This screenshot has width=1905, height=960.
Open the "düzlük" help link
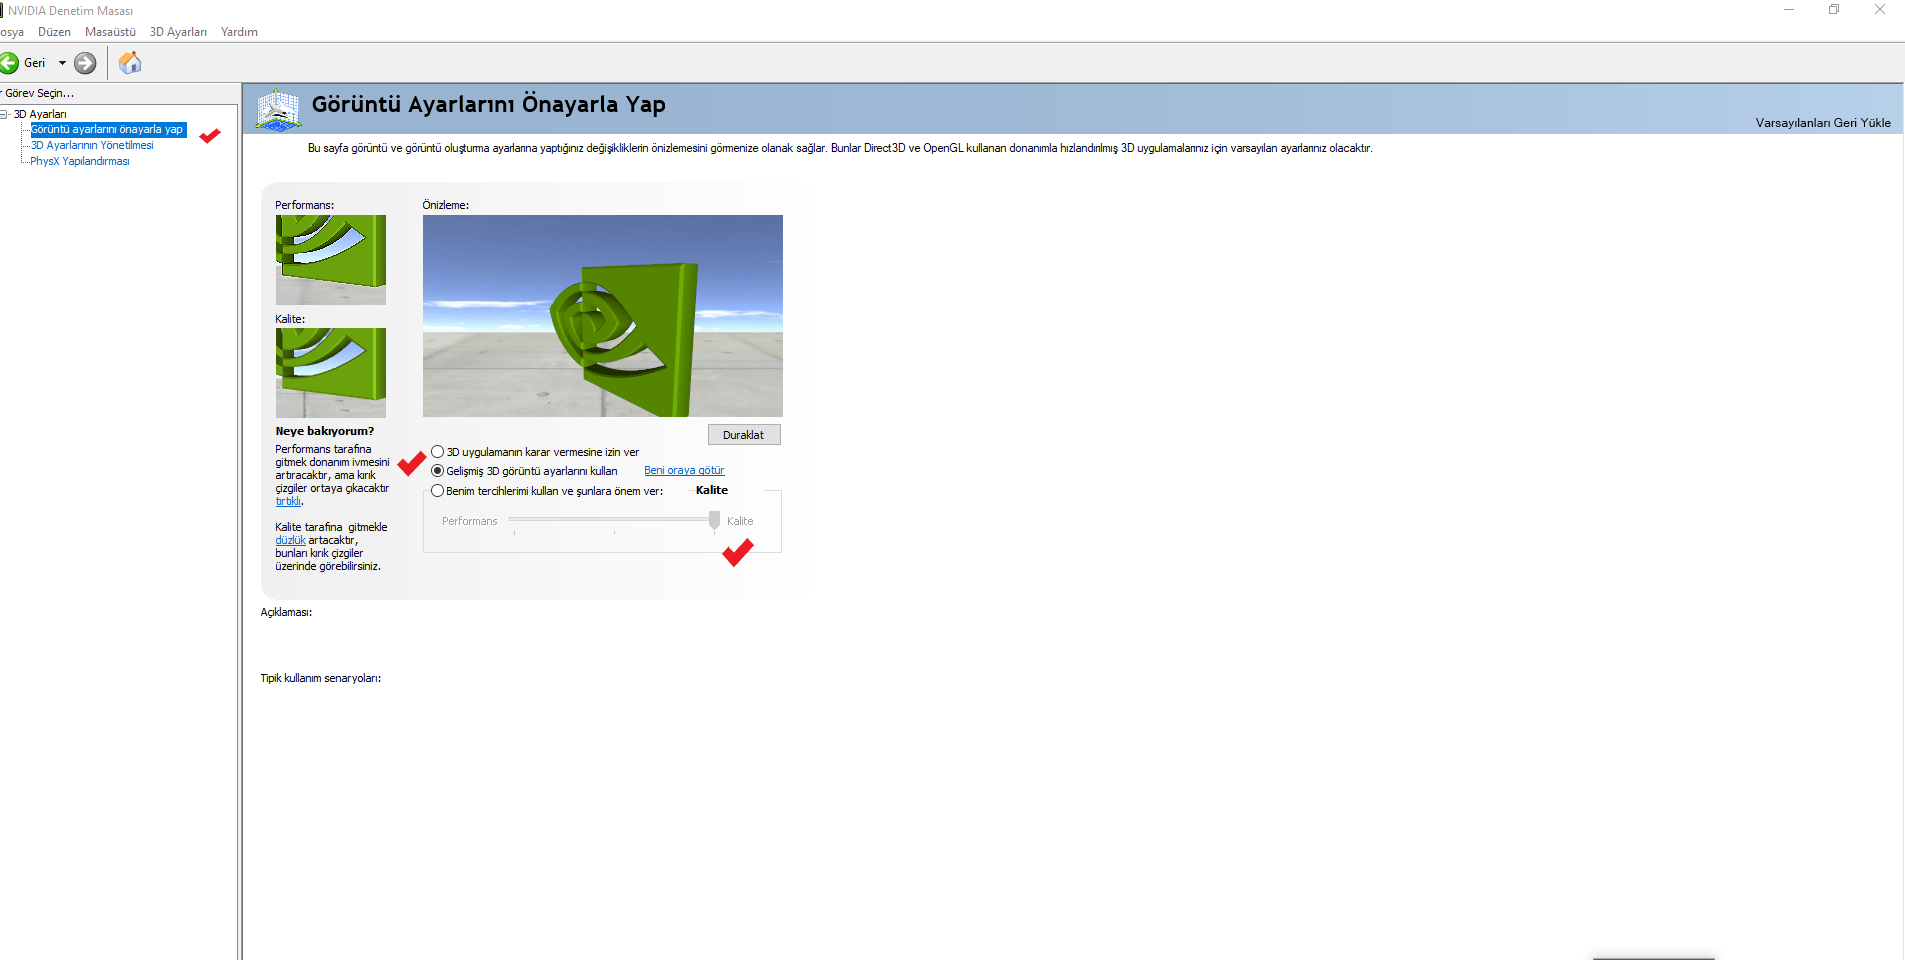click(x=290, y=540)
